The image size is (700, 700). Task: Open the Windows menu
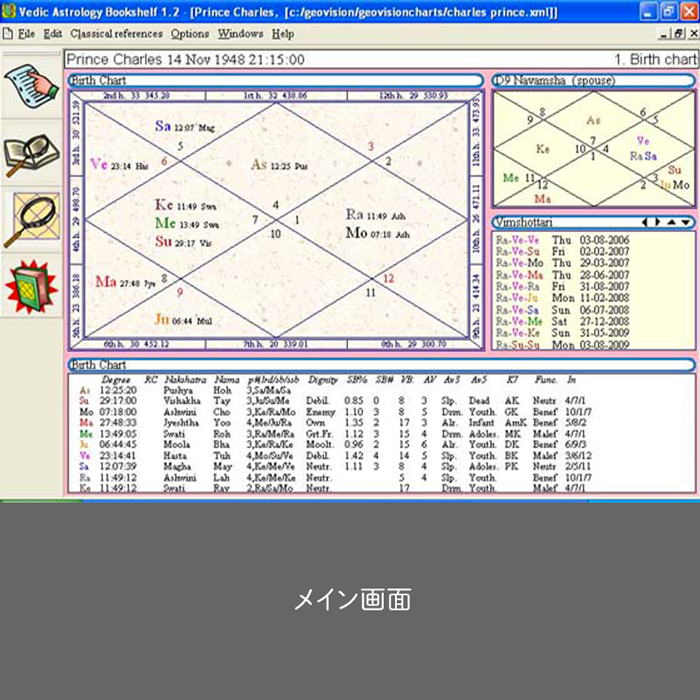pos(240,34)
